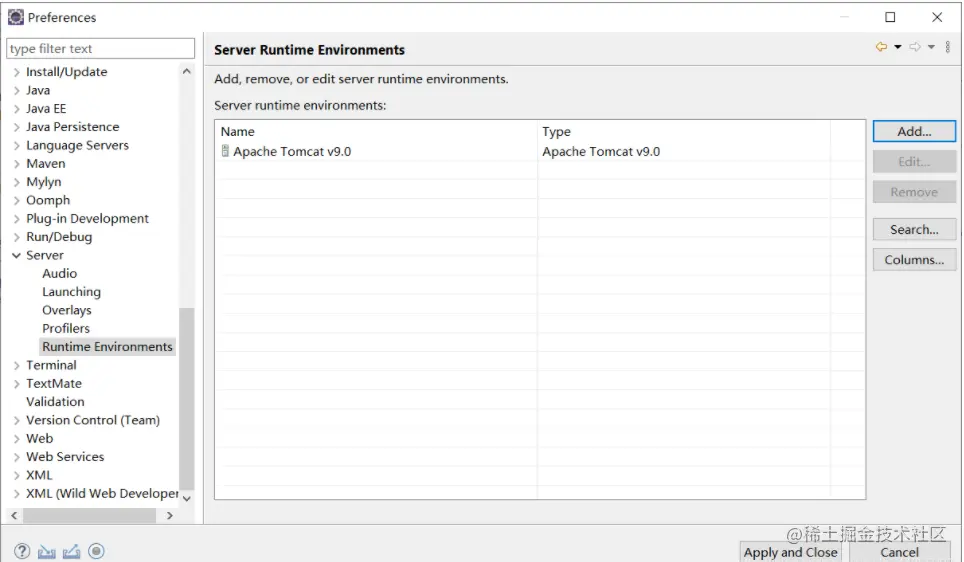This screenshot has height=562, width=964.
Task: Expand the Java EE tree node
Action: click(x=17, y=109)
